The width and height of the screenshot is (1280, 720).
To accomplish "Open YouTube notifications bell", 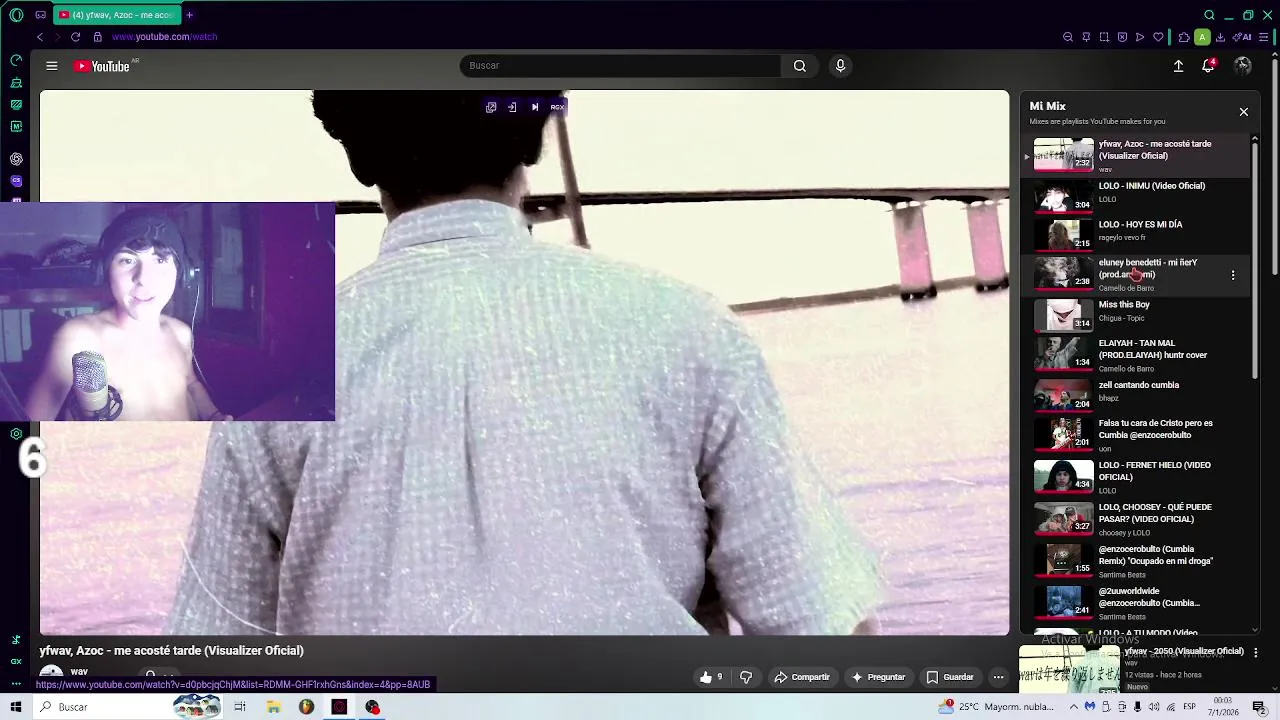I will pos(1208,66).
